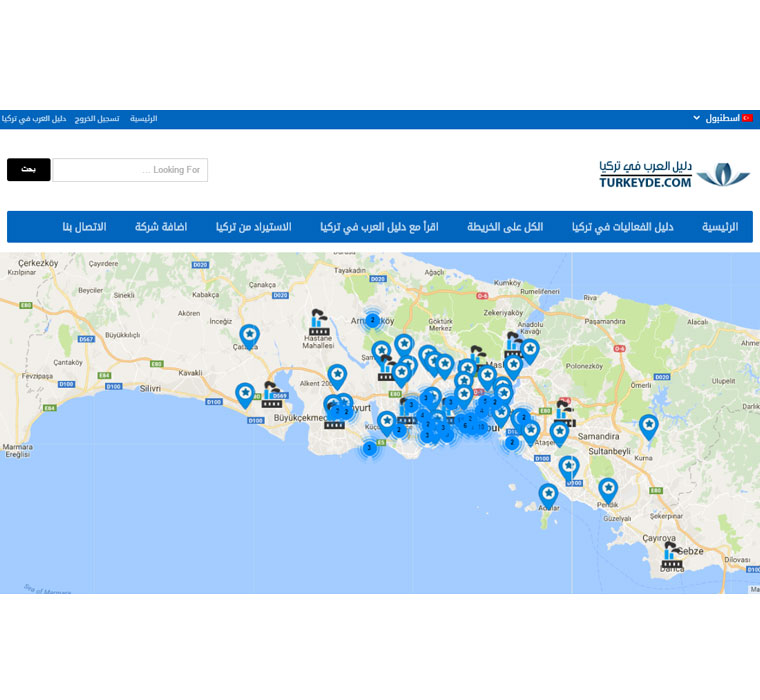Click the star pin near Anadolu Kavağı
760x700 pixels.
coord(530,351)
